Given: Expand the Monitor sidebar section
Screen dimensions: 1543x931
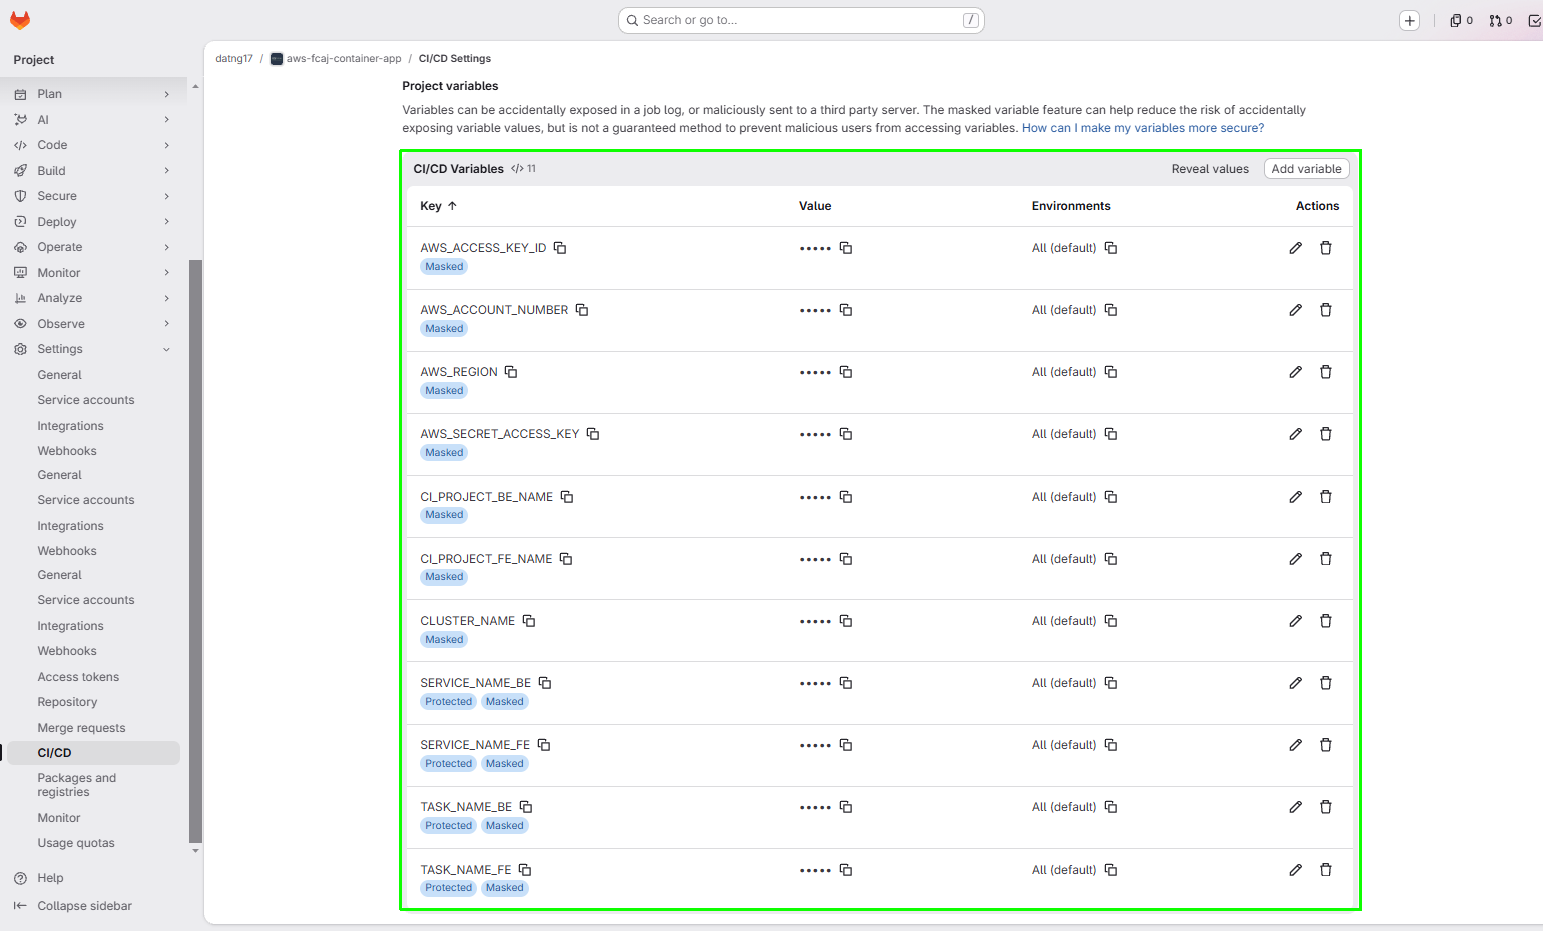Looking at the screenshot, I should click(x=93, y=273).
